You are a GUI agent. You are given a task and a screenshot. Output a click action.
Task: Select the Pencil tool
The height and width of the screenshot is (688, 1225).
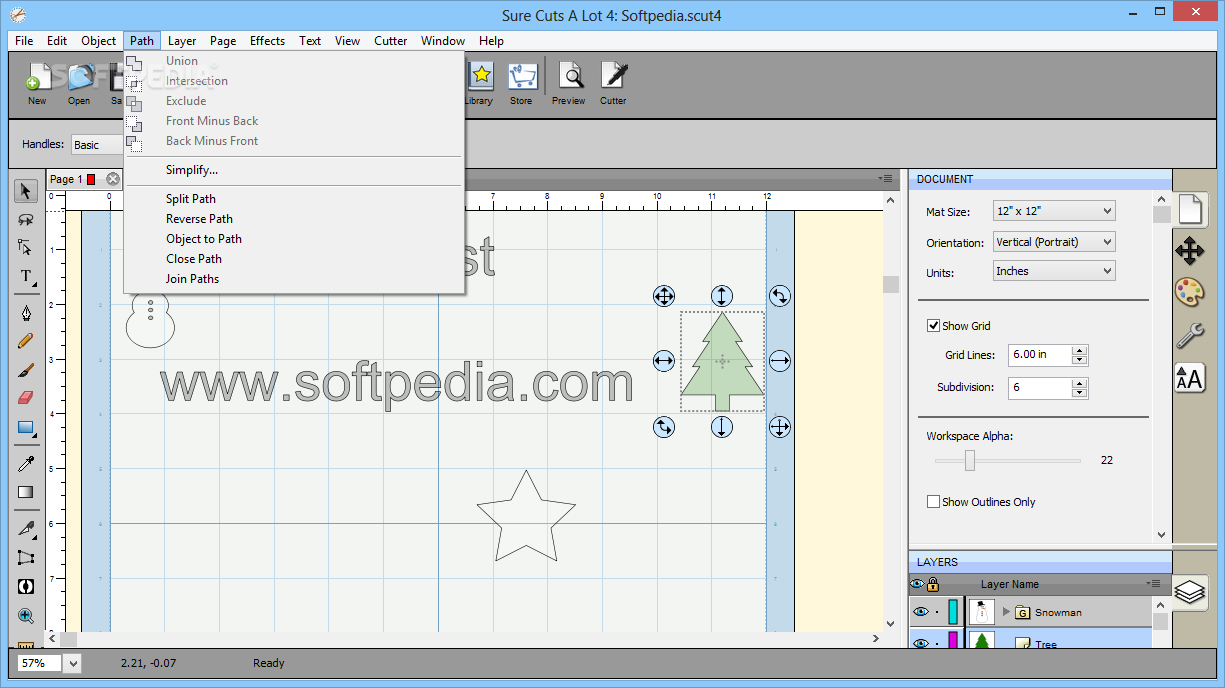click(26, 341)
